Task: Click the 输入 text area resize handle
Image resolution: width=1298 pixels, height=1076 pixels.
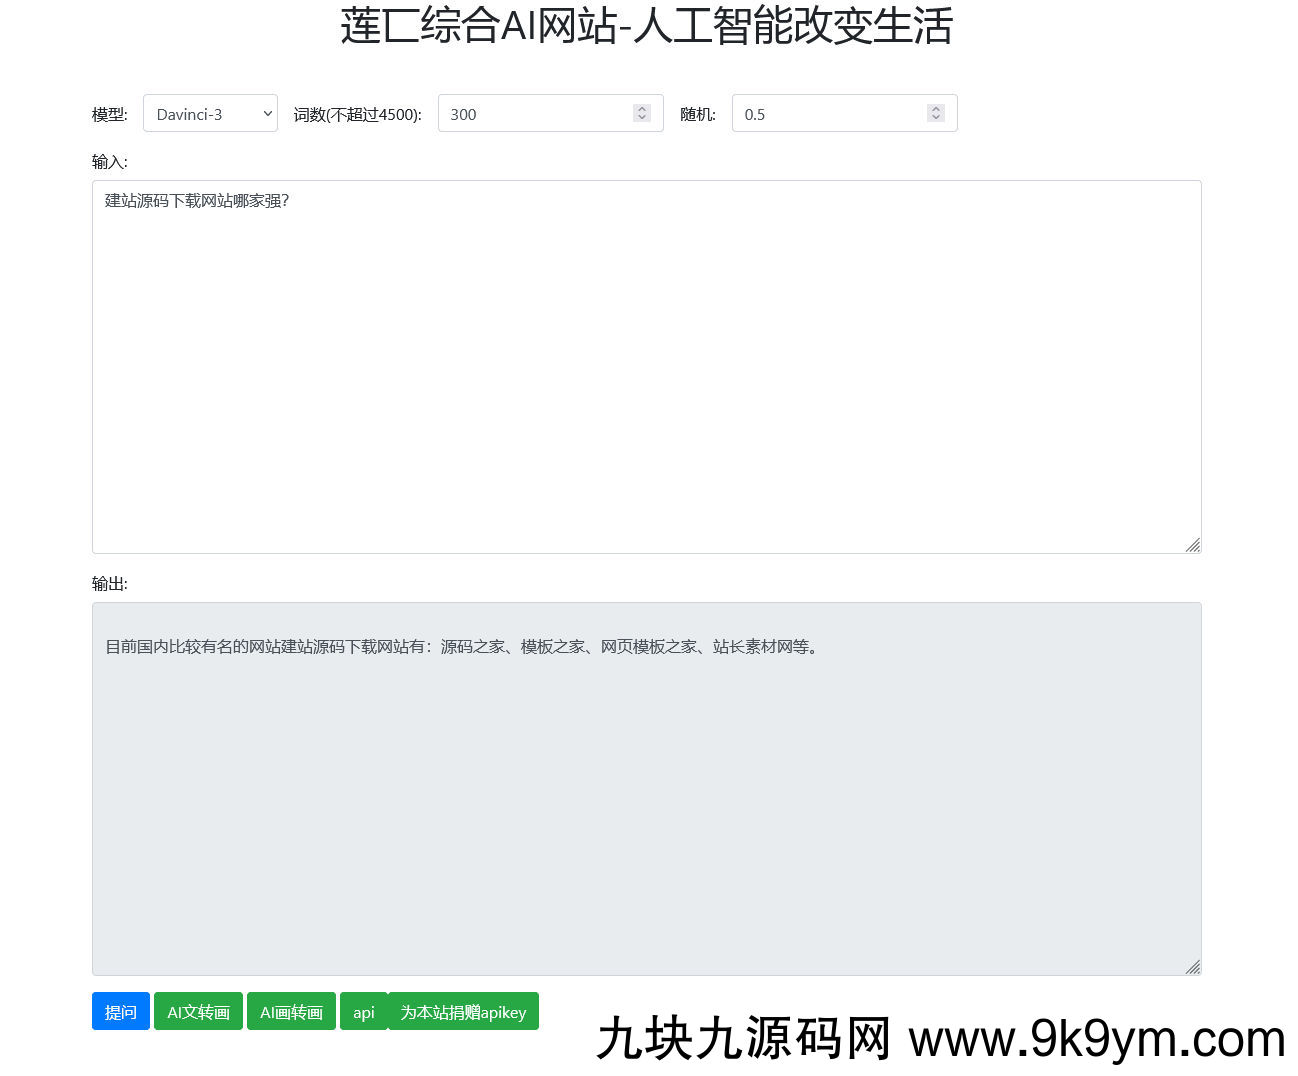Action: [x=1192, y=545]
